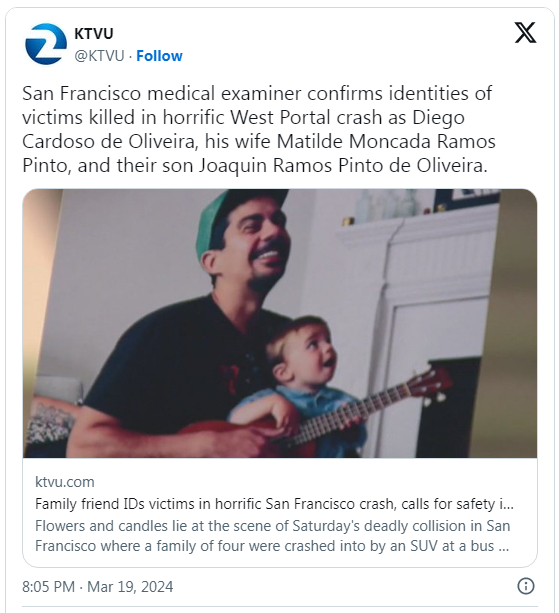
Task: View the photo of man with baby
Action: 280,323
